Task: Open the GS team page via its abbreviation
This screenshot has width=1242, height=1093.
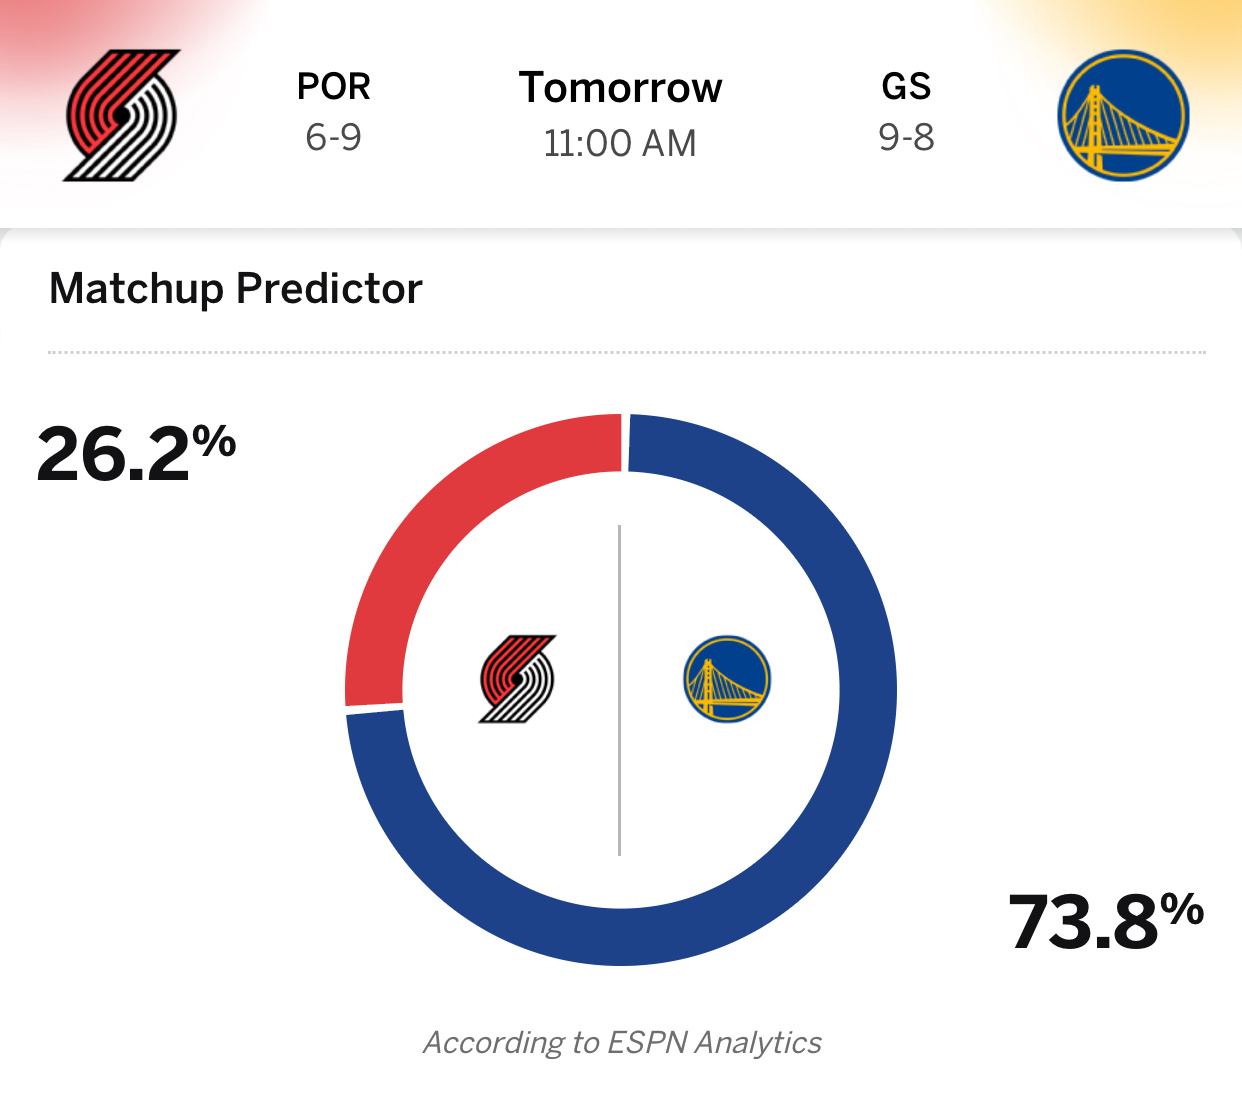Action: click(x=908, y=87)
